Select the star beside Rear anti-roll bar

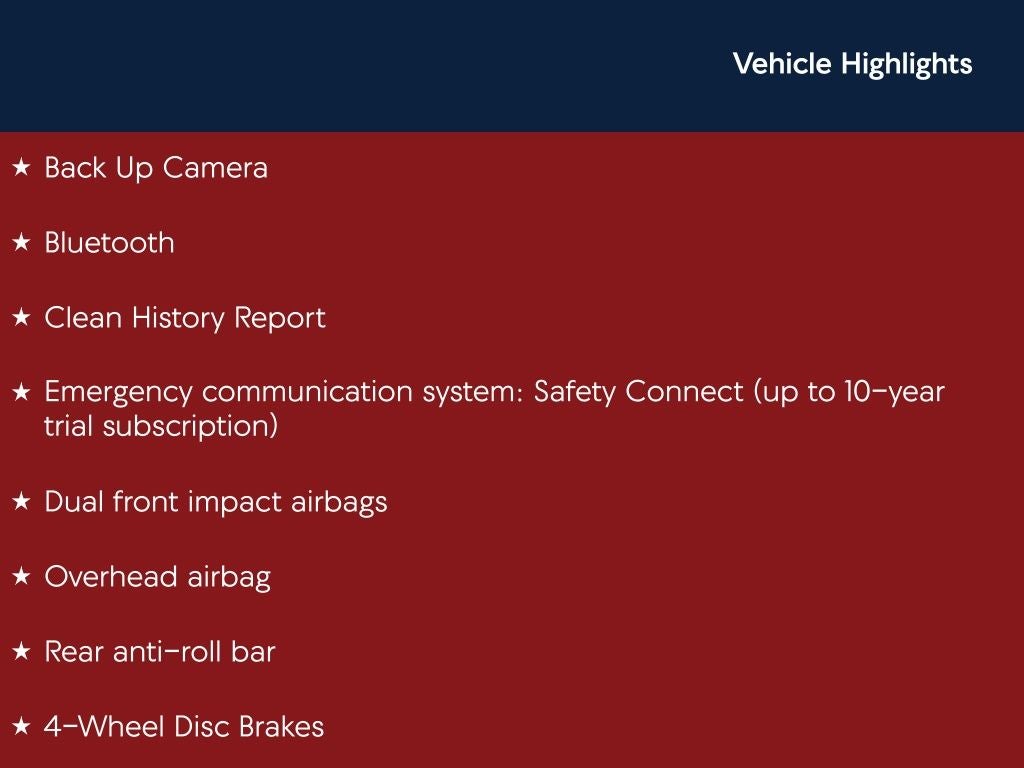21,652
